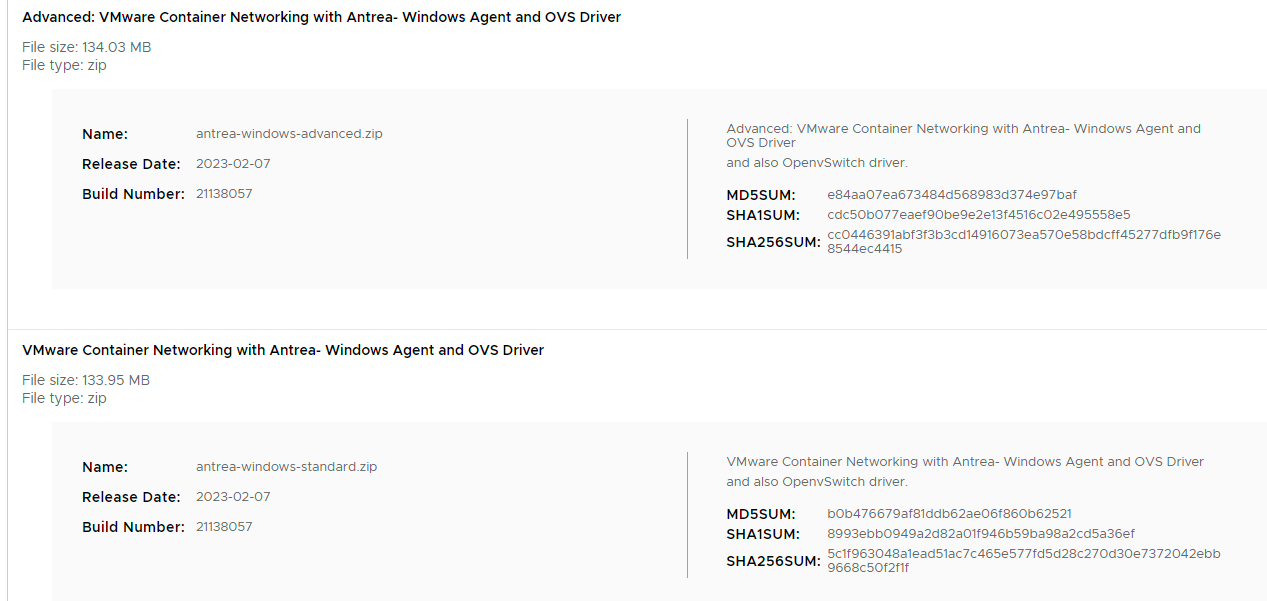Viewport: 1267px width, 601px height.
Task: Click the File type line under the standard heading
Action: 64,398
